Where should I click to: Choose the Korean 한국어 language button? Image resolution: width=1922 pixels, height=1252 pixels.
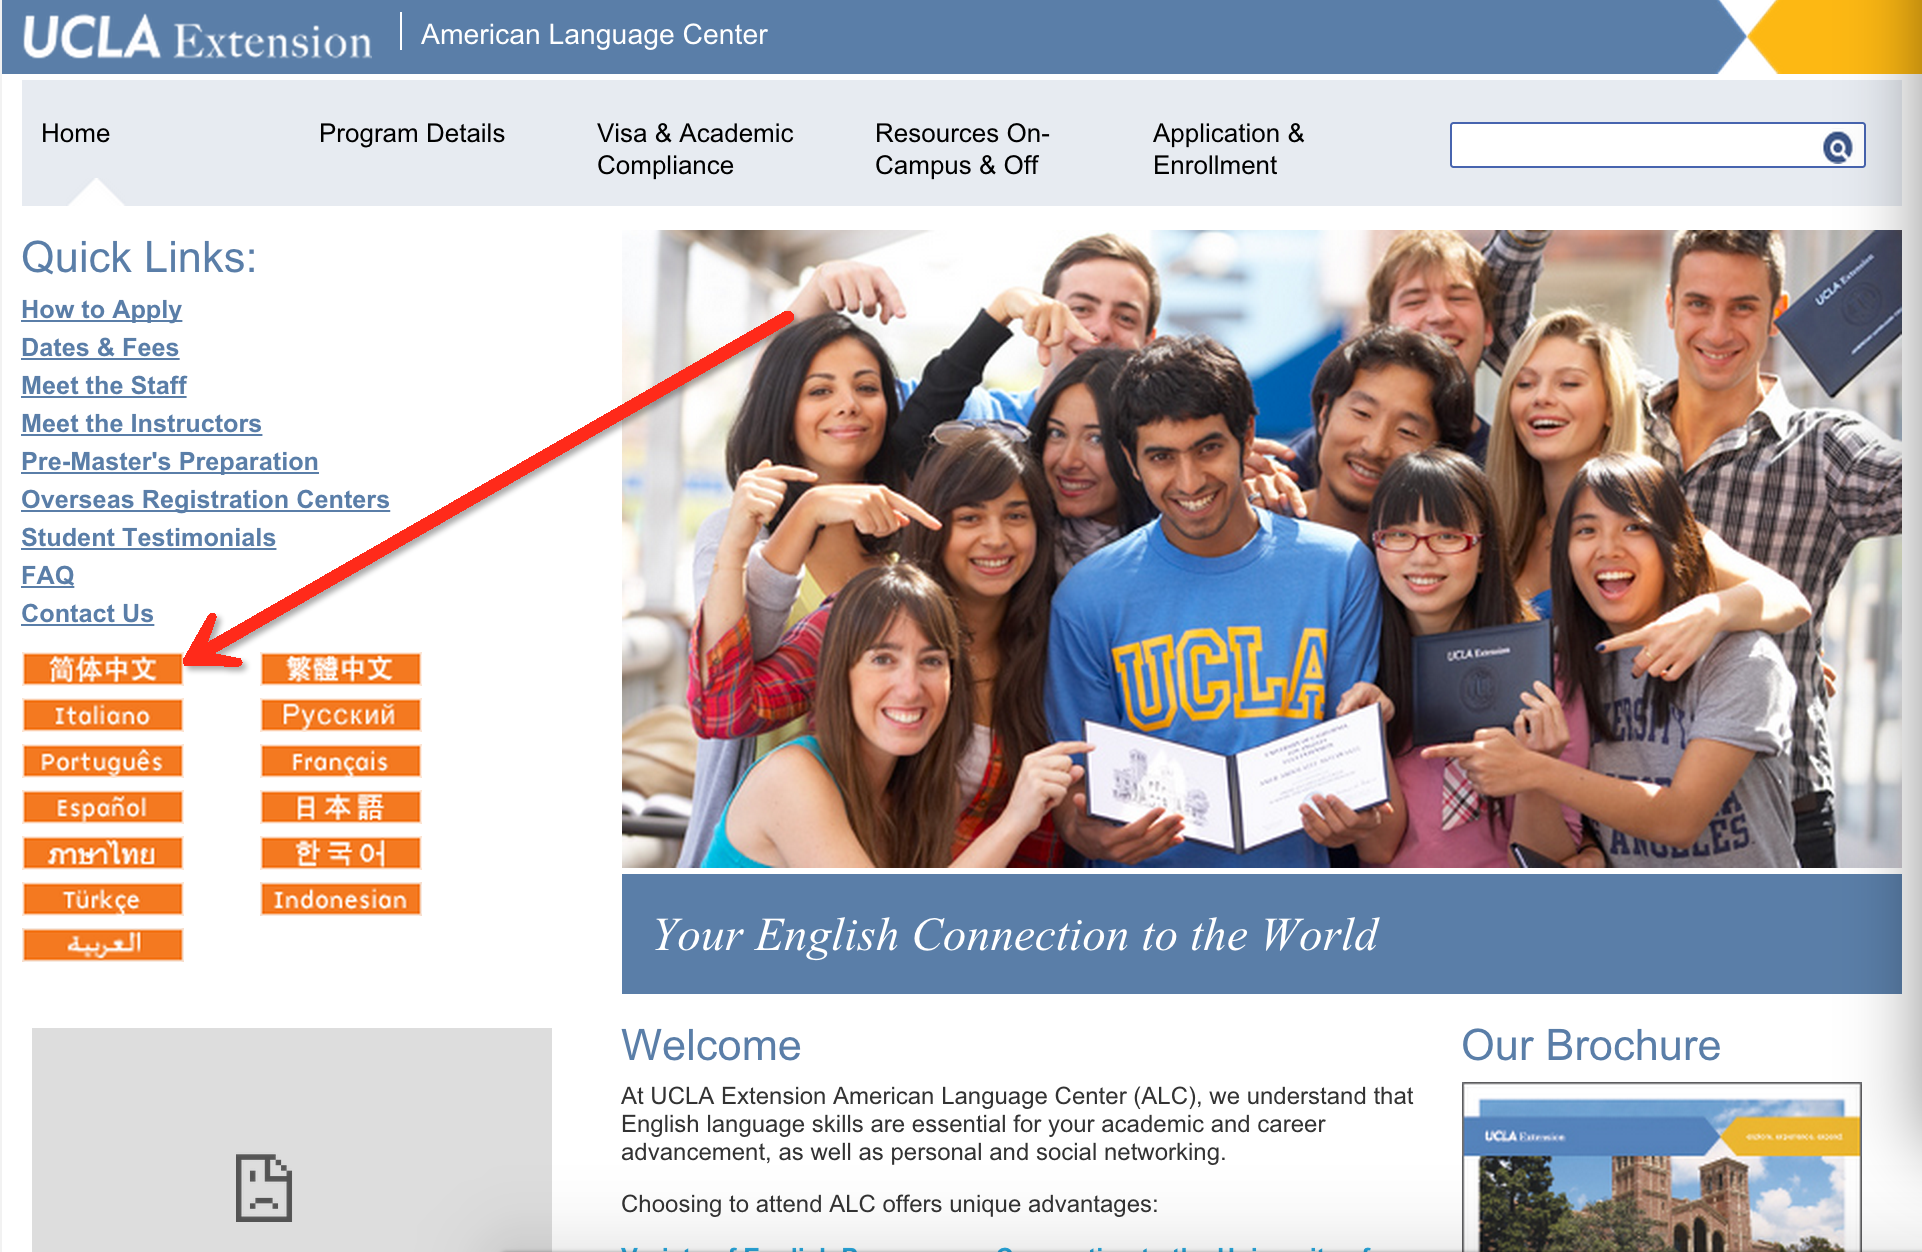point(340,853)
